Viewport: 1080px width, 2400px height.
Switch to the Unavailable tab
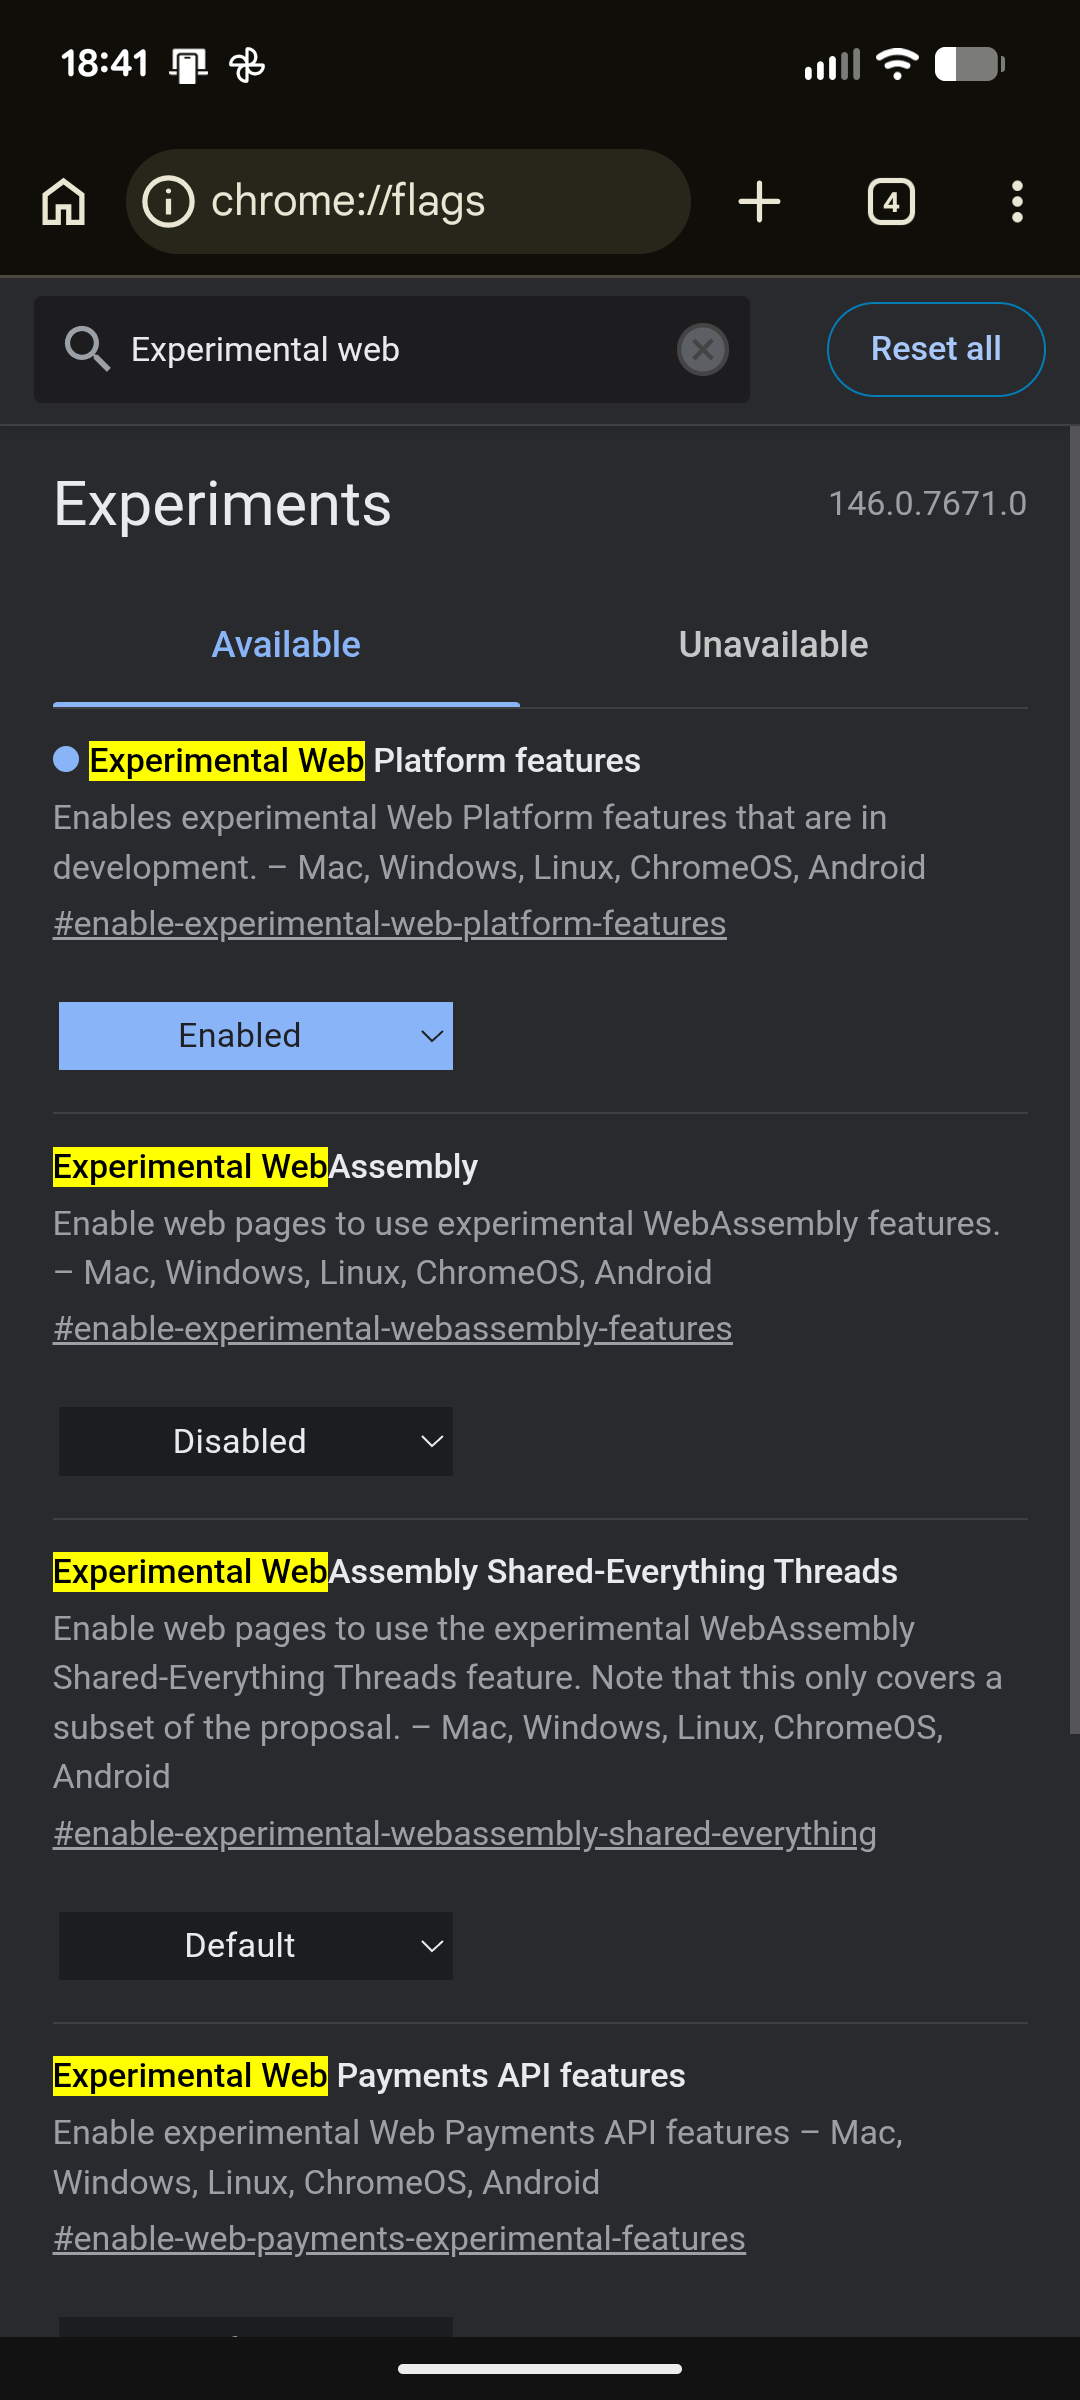(x=773, y=645)
